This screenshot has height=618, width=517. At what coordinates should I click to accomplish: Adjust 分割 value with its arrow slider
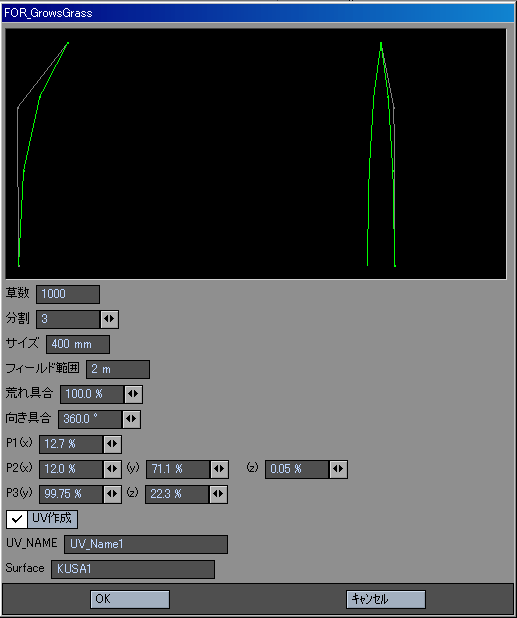coord(109,319)
